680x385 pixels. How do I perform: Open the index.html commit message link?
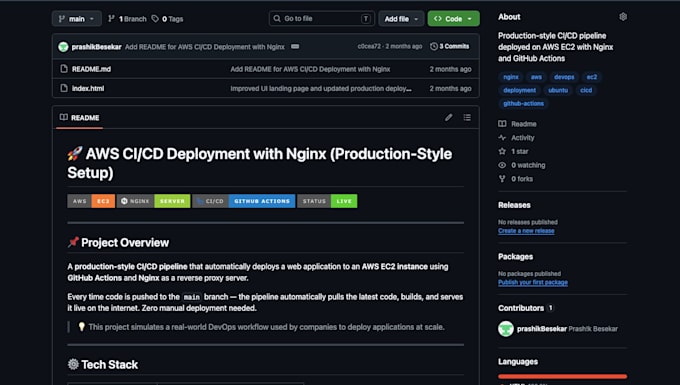[x=321, y=88]
